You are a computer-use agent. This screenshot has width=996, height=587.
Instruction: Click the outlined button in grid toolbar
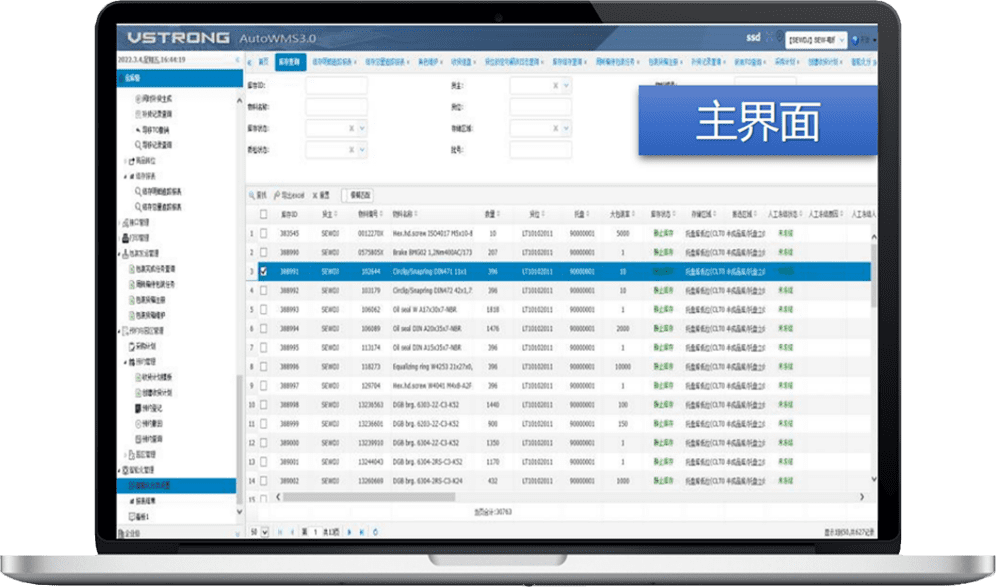pyautogui.click(x=359, y=195)
